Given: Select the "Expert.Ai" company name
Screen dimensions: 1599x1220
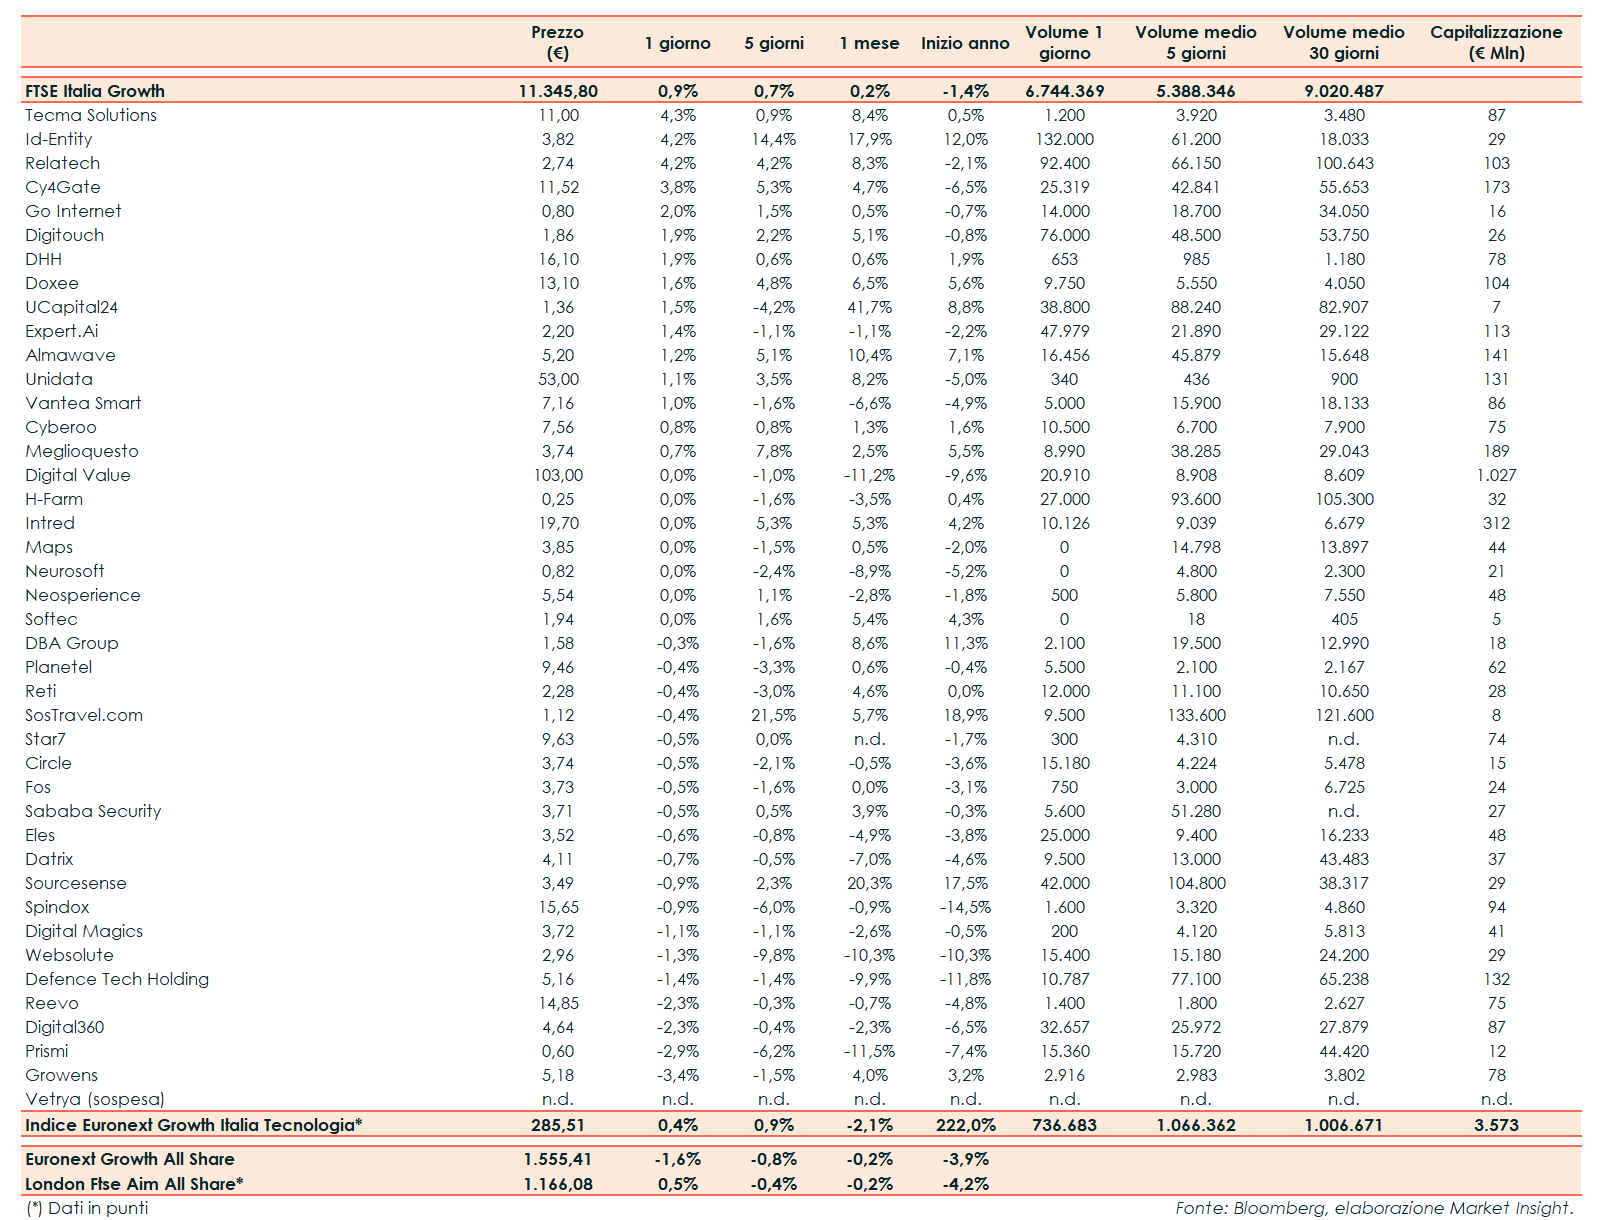Looking at the screenshot, I should (x=62, y=331).
